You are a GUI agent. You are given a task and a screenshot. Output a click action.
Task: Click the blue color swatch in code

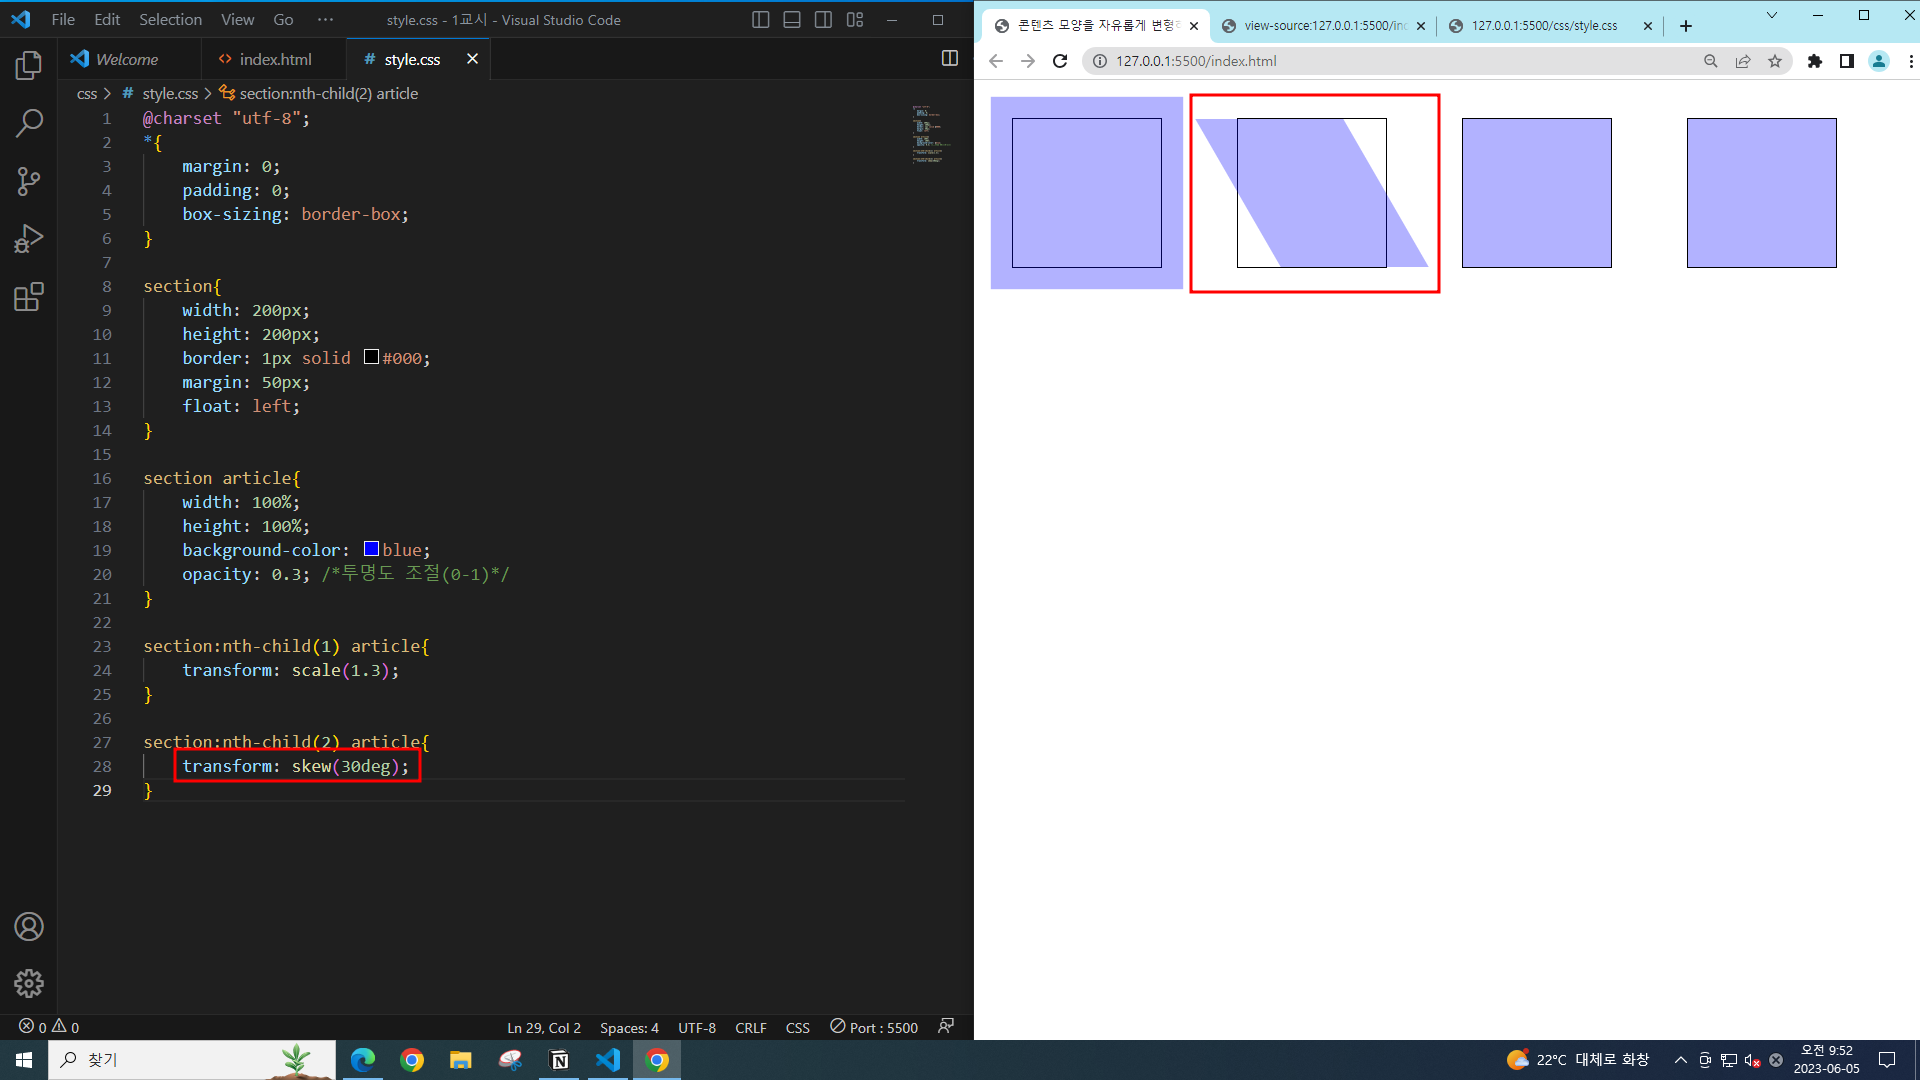point(371,549)
